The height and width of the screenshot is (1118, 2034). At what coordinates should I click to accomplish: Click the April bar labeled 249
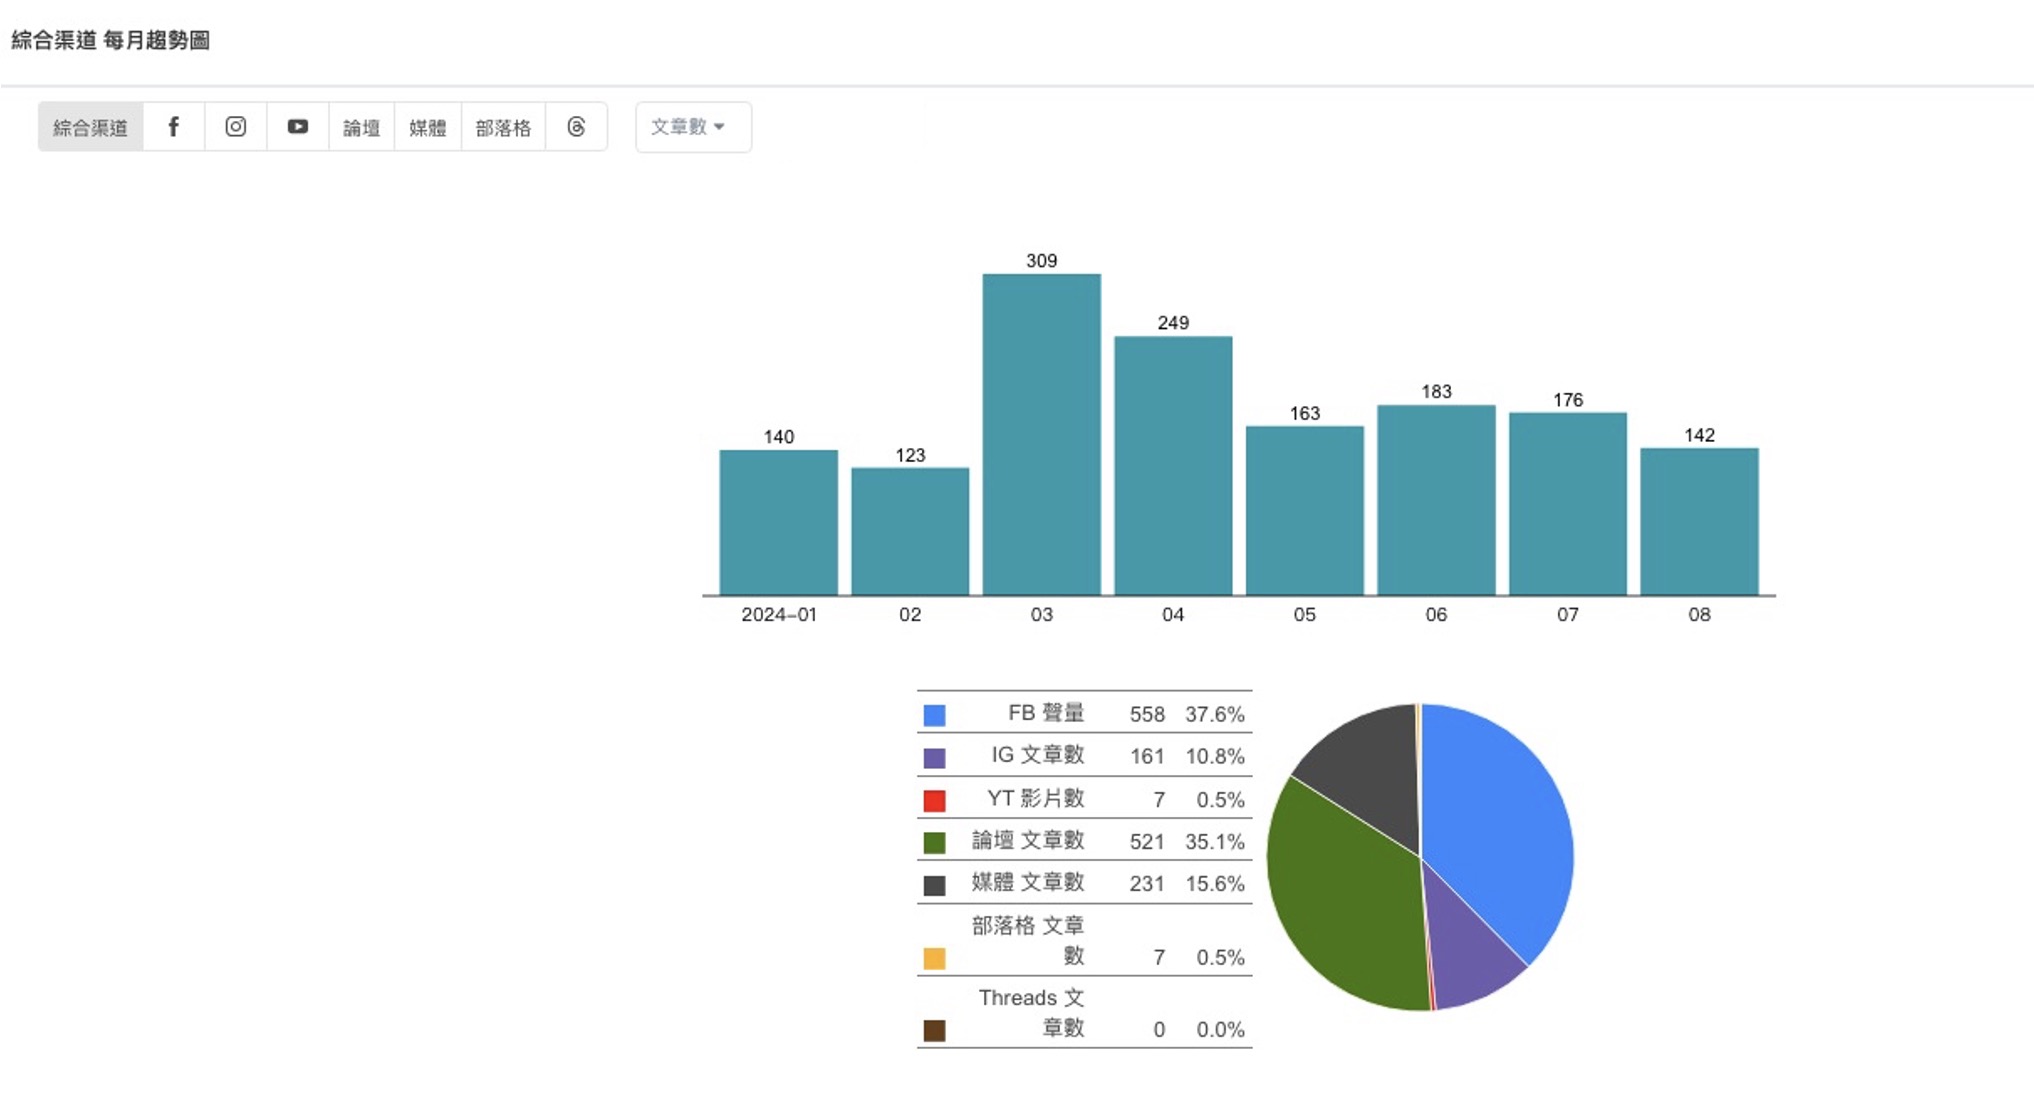point(1173,465)
